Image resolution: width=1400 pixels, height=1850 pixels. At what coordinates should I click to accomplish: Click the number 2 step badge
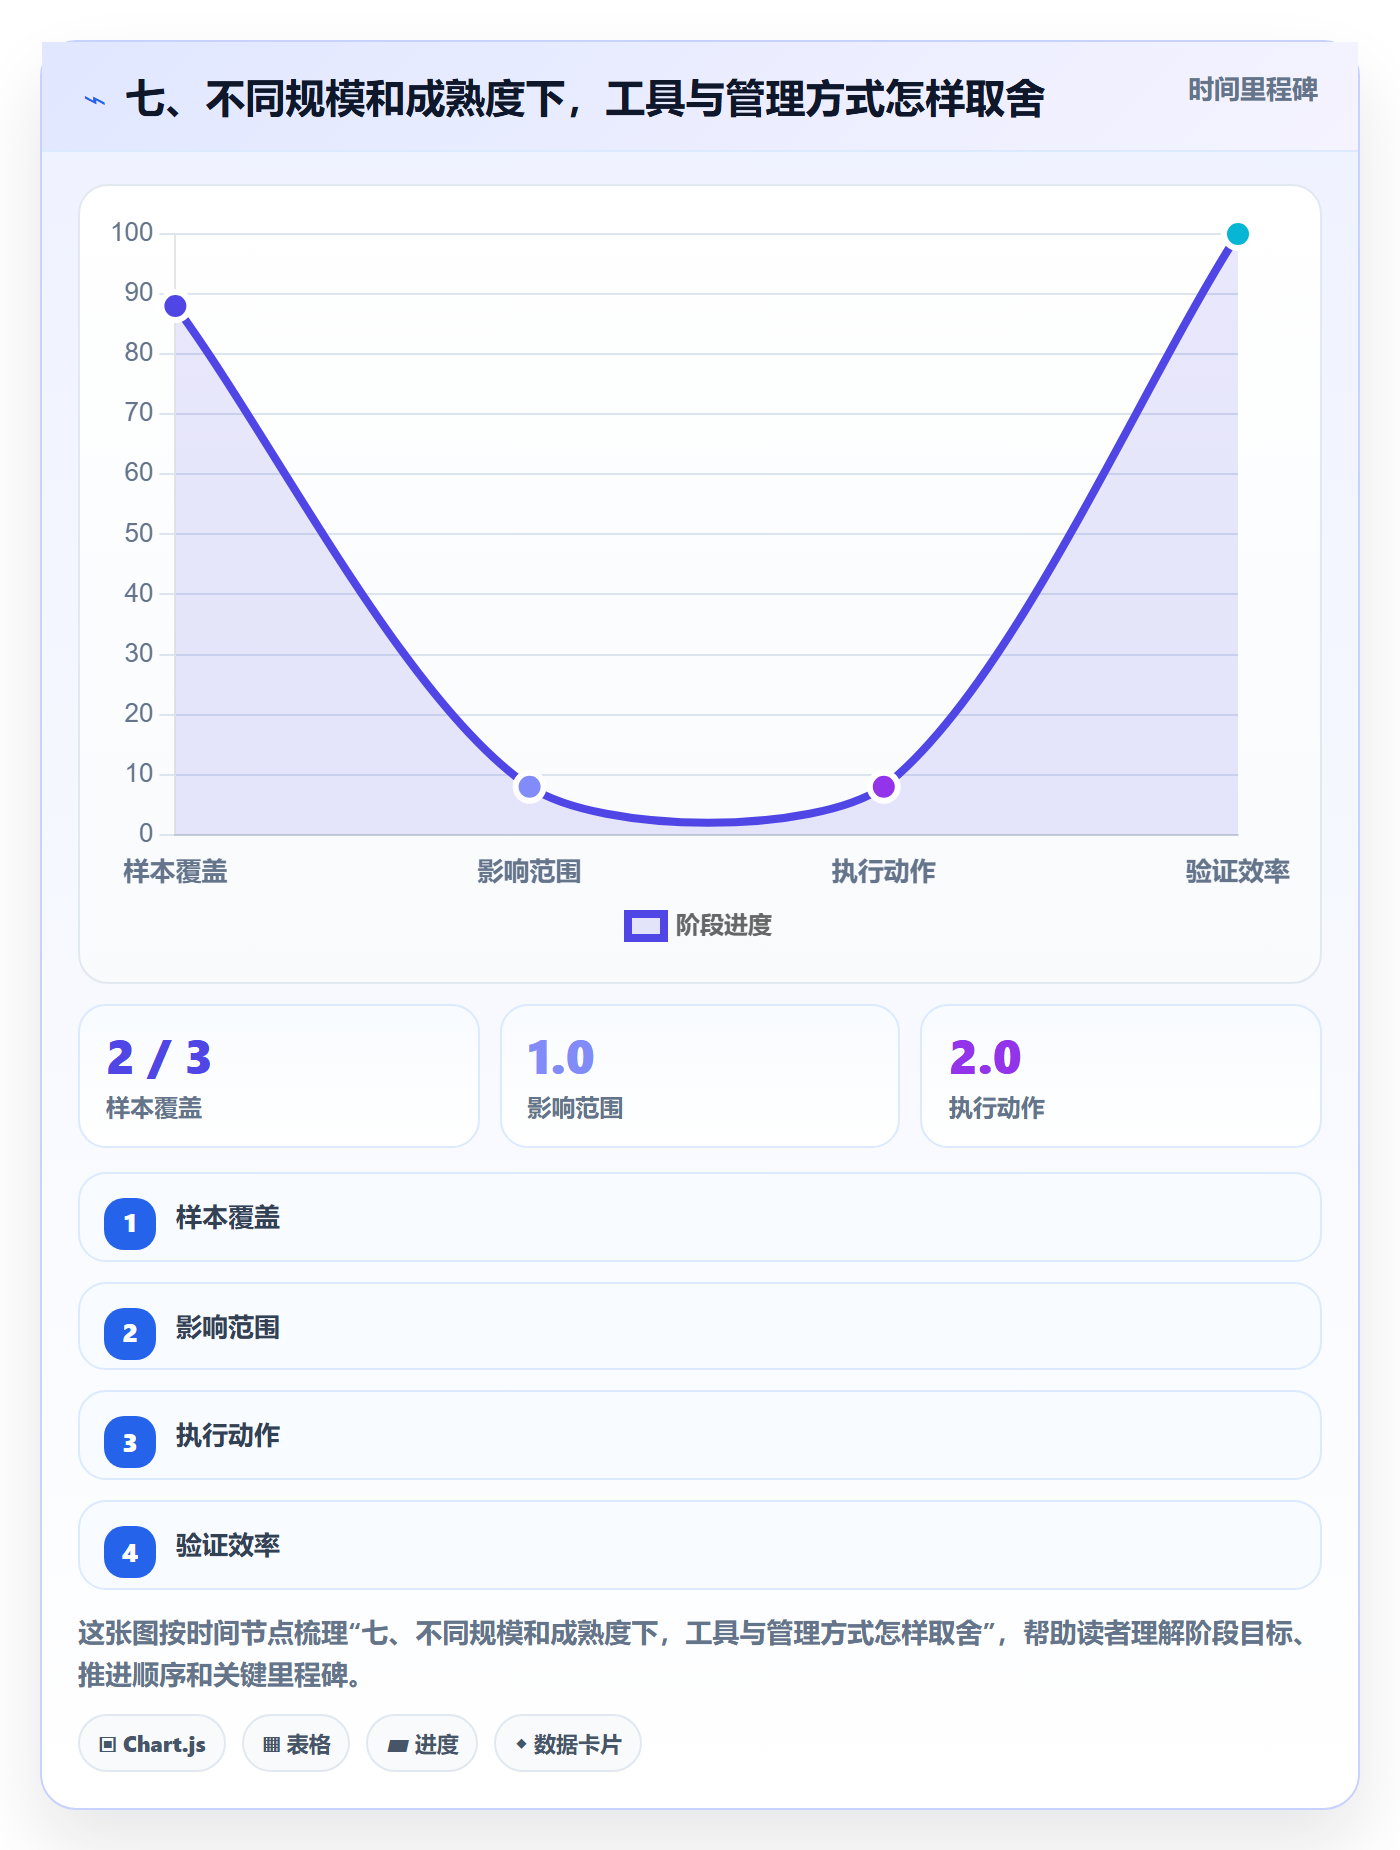[130, 1333]
